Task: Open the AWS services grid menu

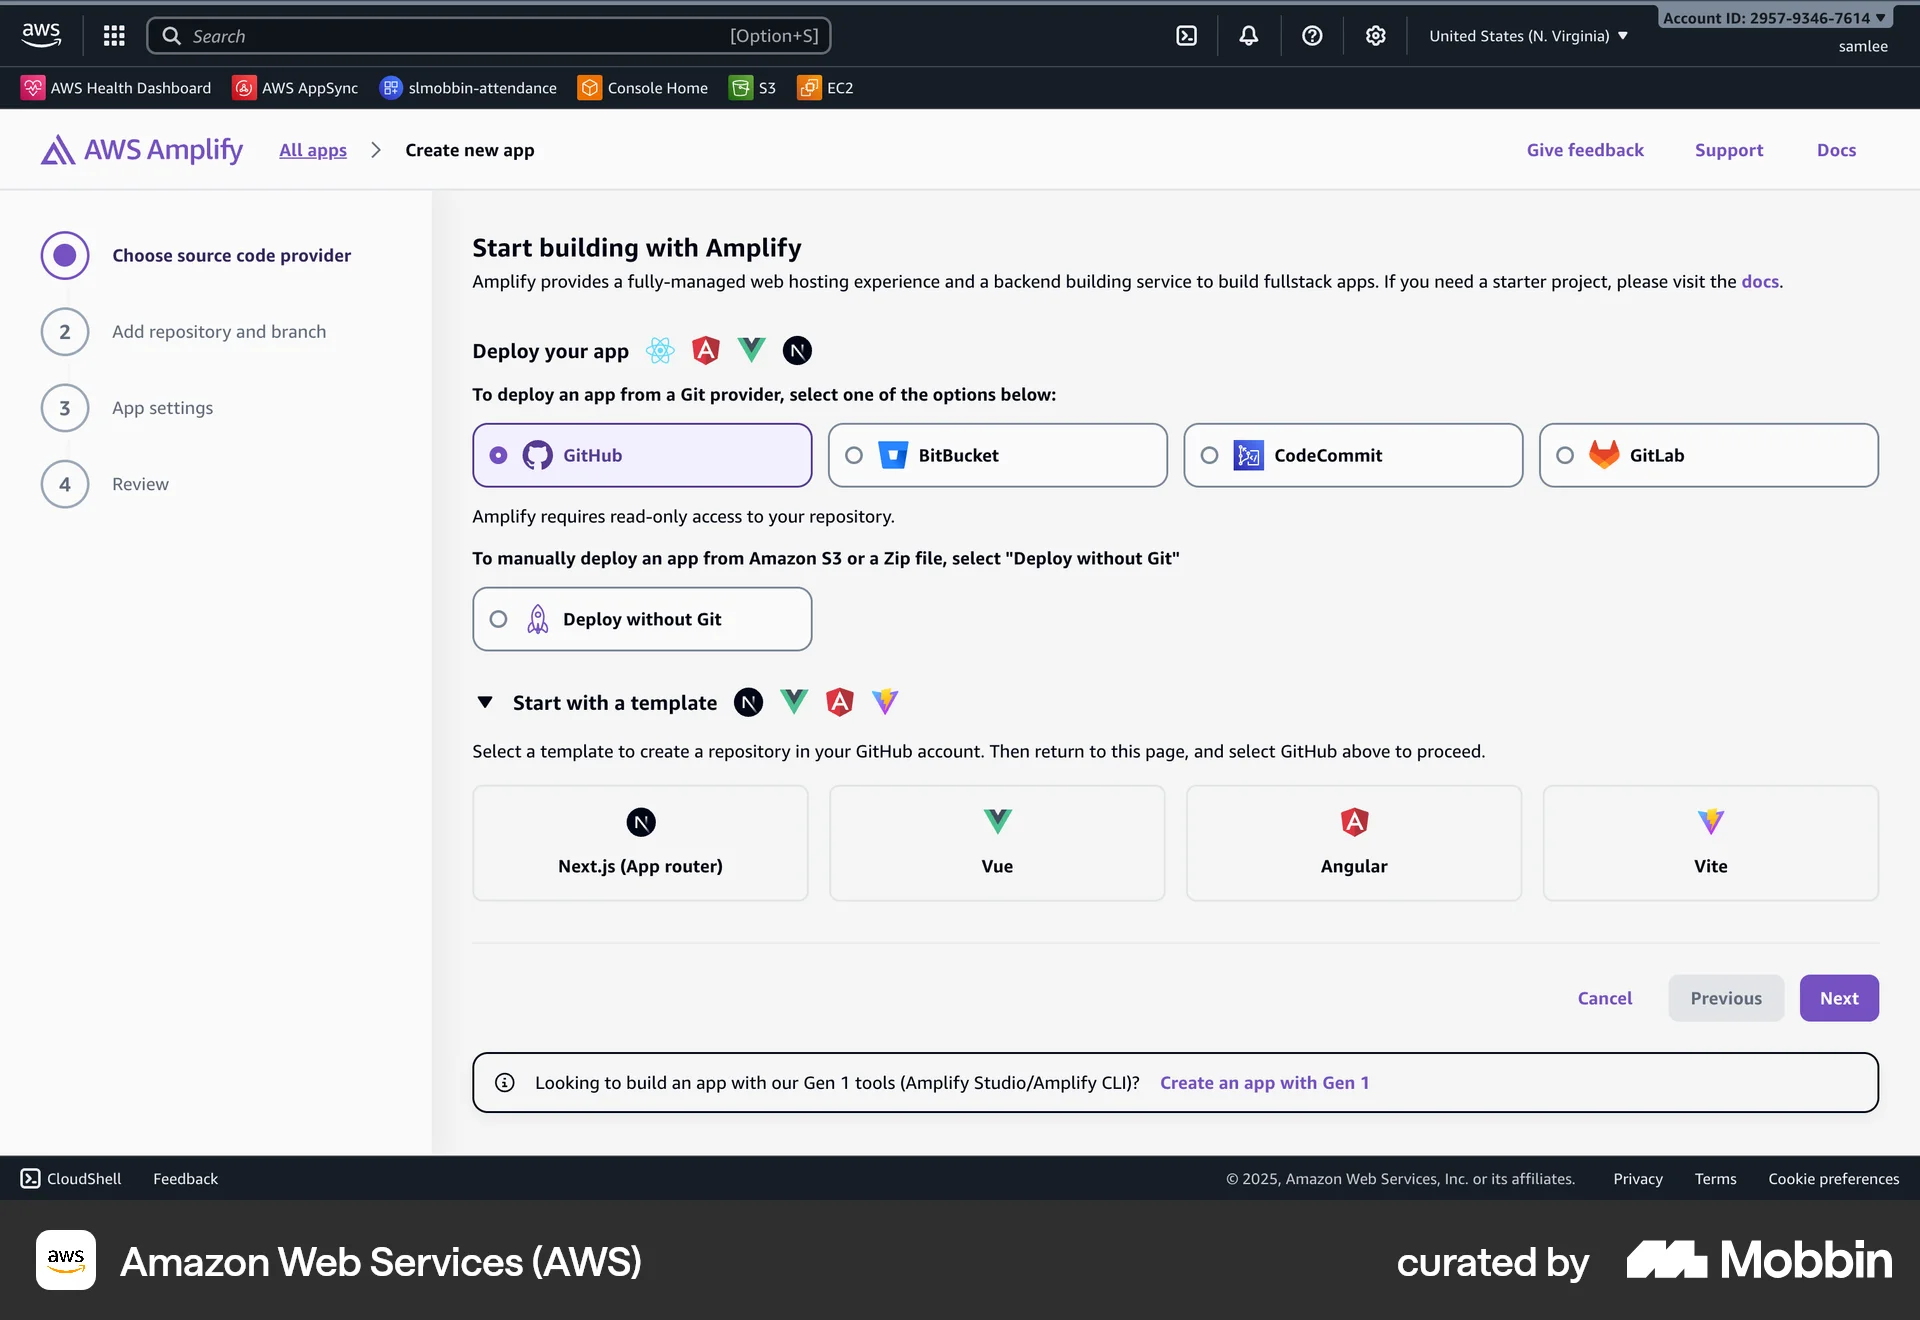Action: pyautogui.click(x=114, y=35)
